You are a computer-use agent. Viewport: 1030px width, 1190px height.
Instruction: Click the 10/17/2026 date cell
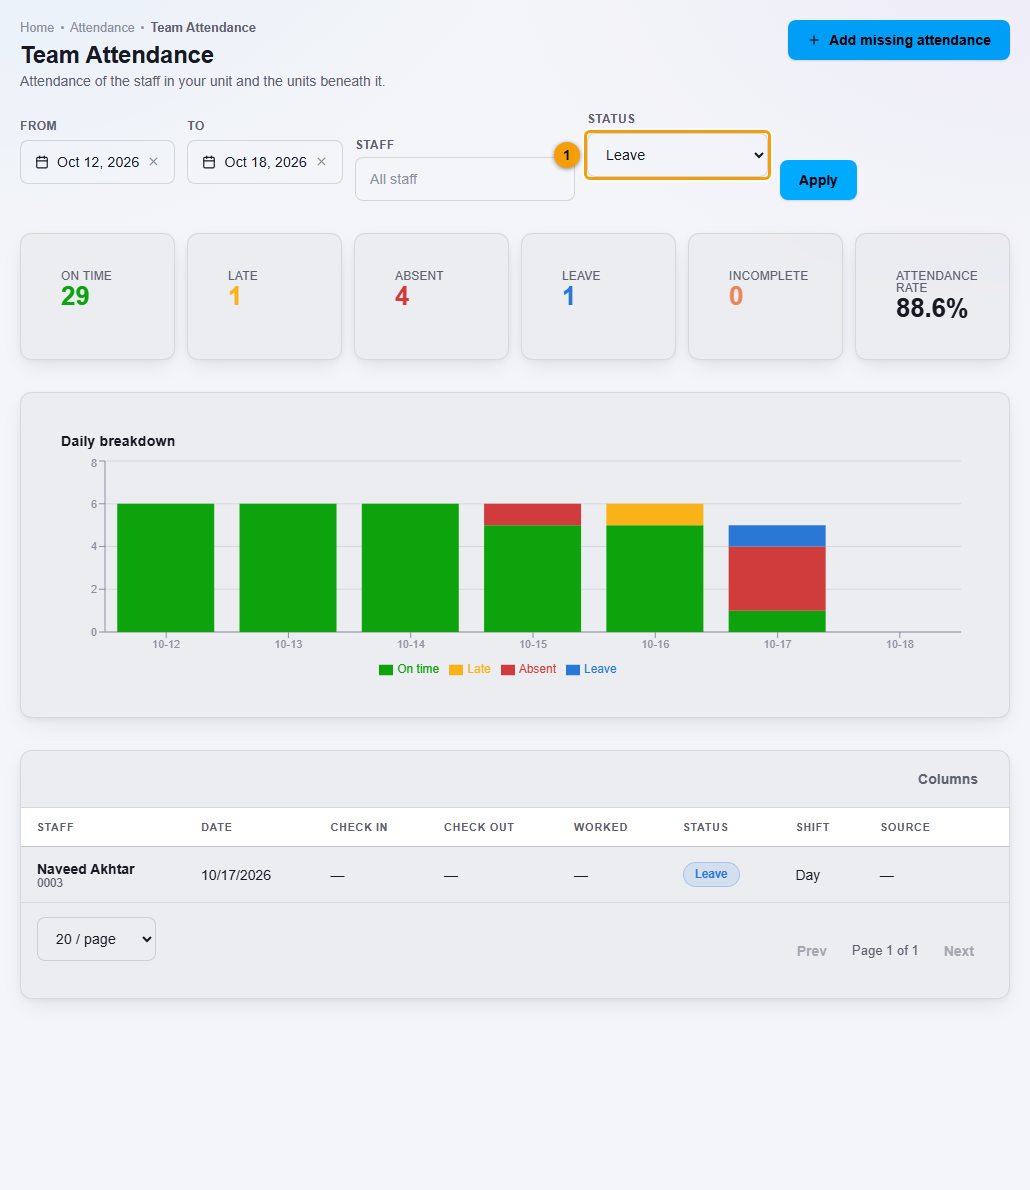click(x=236, y=875)
